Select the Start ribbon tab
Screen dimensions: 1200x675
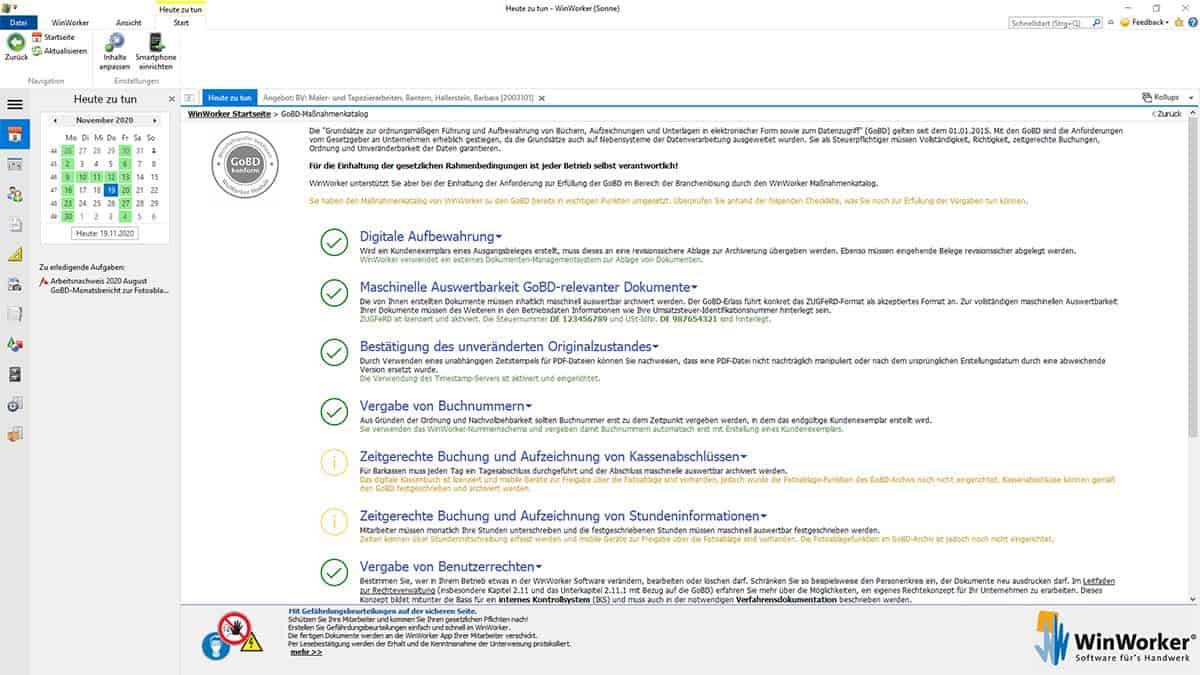182,22
